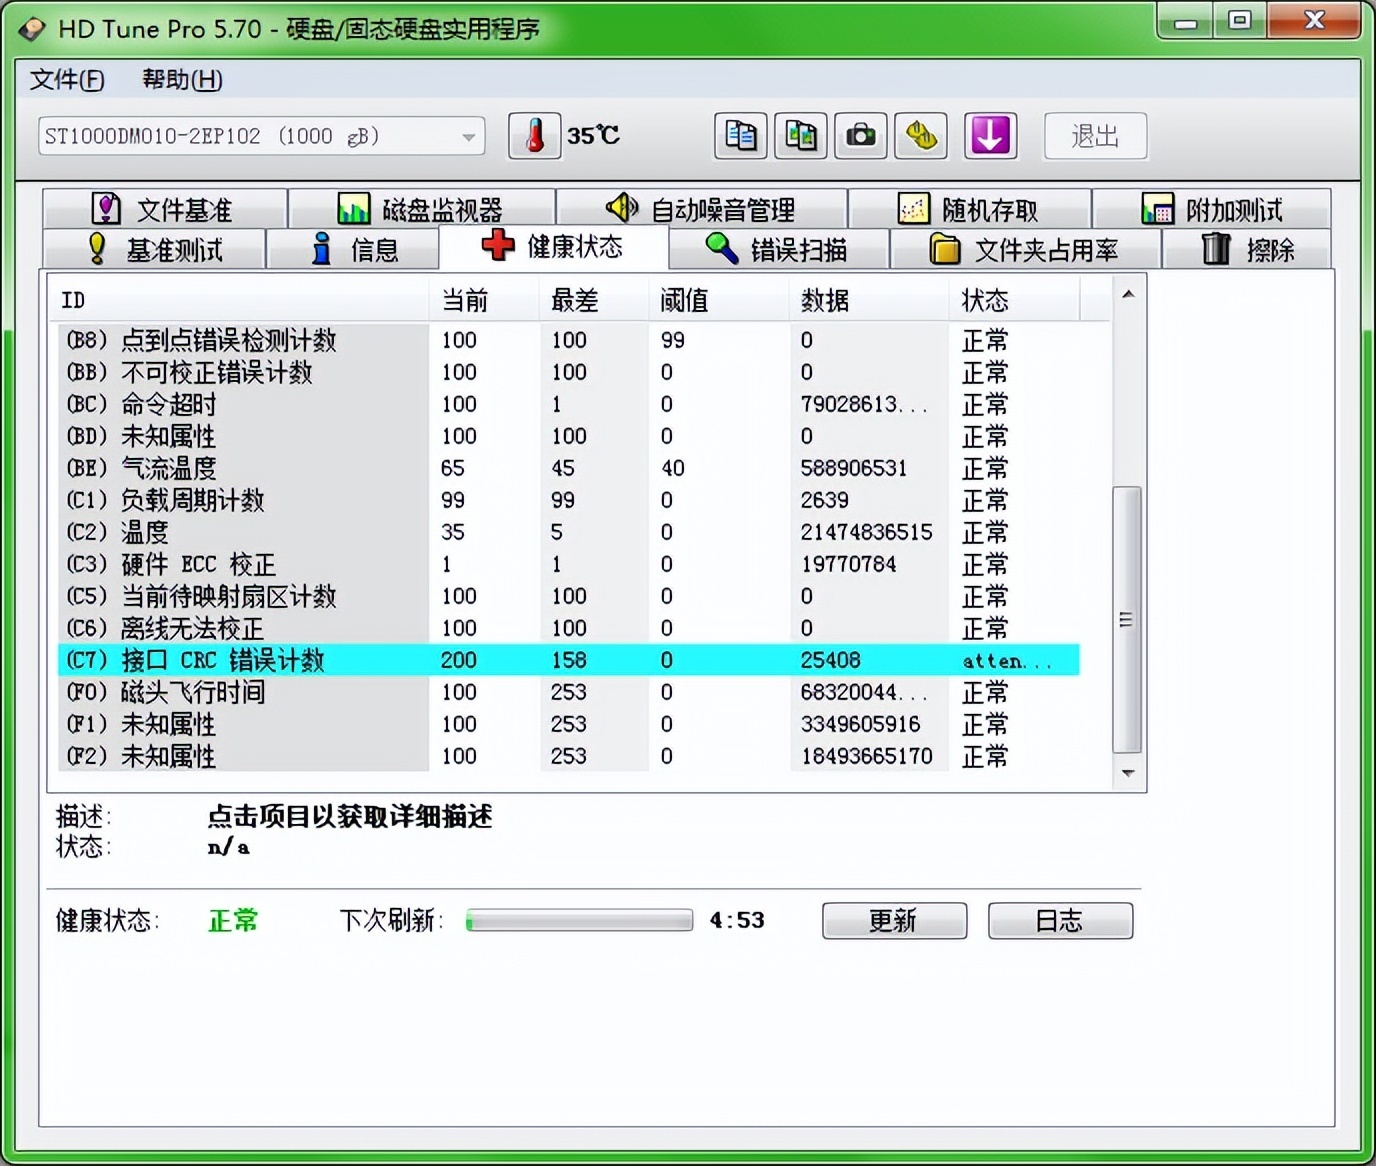
Task: Select the (C1) 负载周期计数 row
Action: 568,500
